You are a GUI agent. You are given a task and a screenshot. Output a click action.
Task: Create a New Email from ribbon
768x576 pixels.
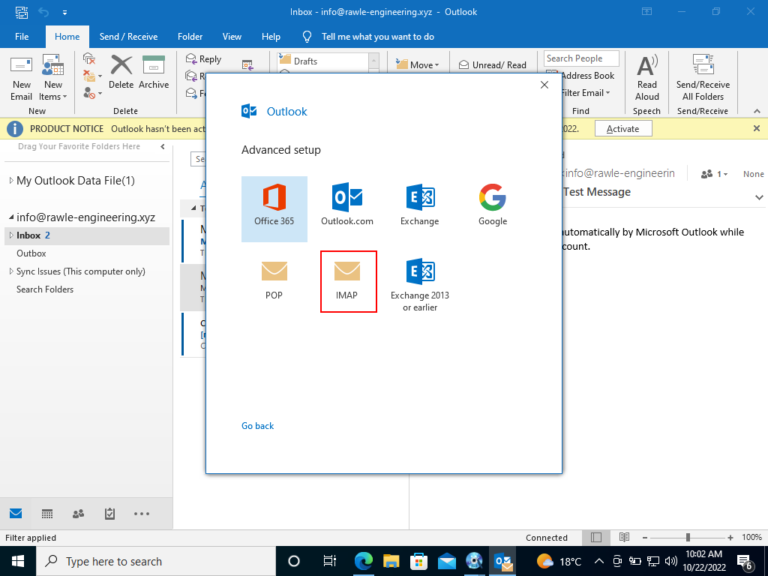click(x=21, y=78)
